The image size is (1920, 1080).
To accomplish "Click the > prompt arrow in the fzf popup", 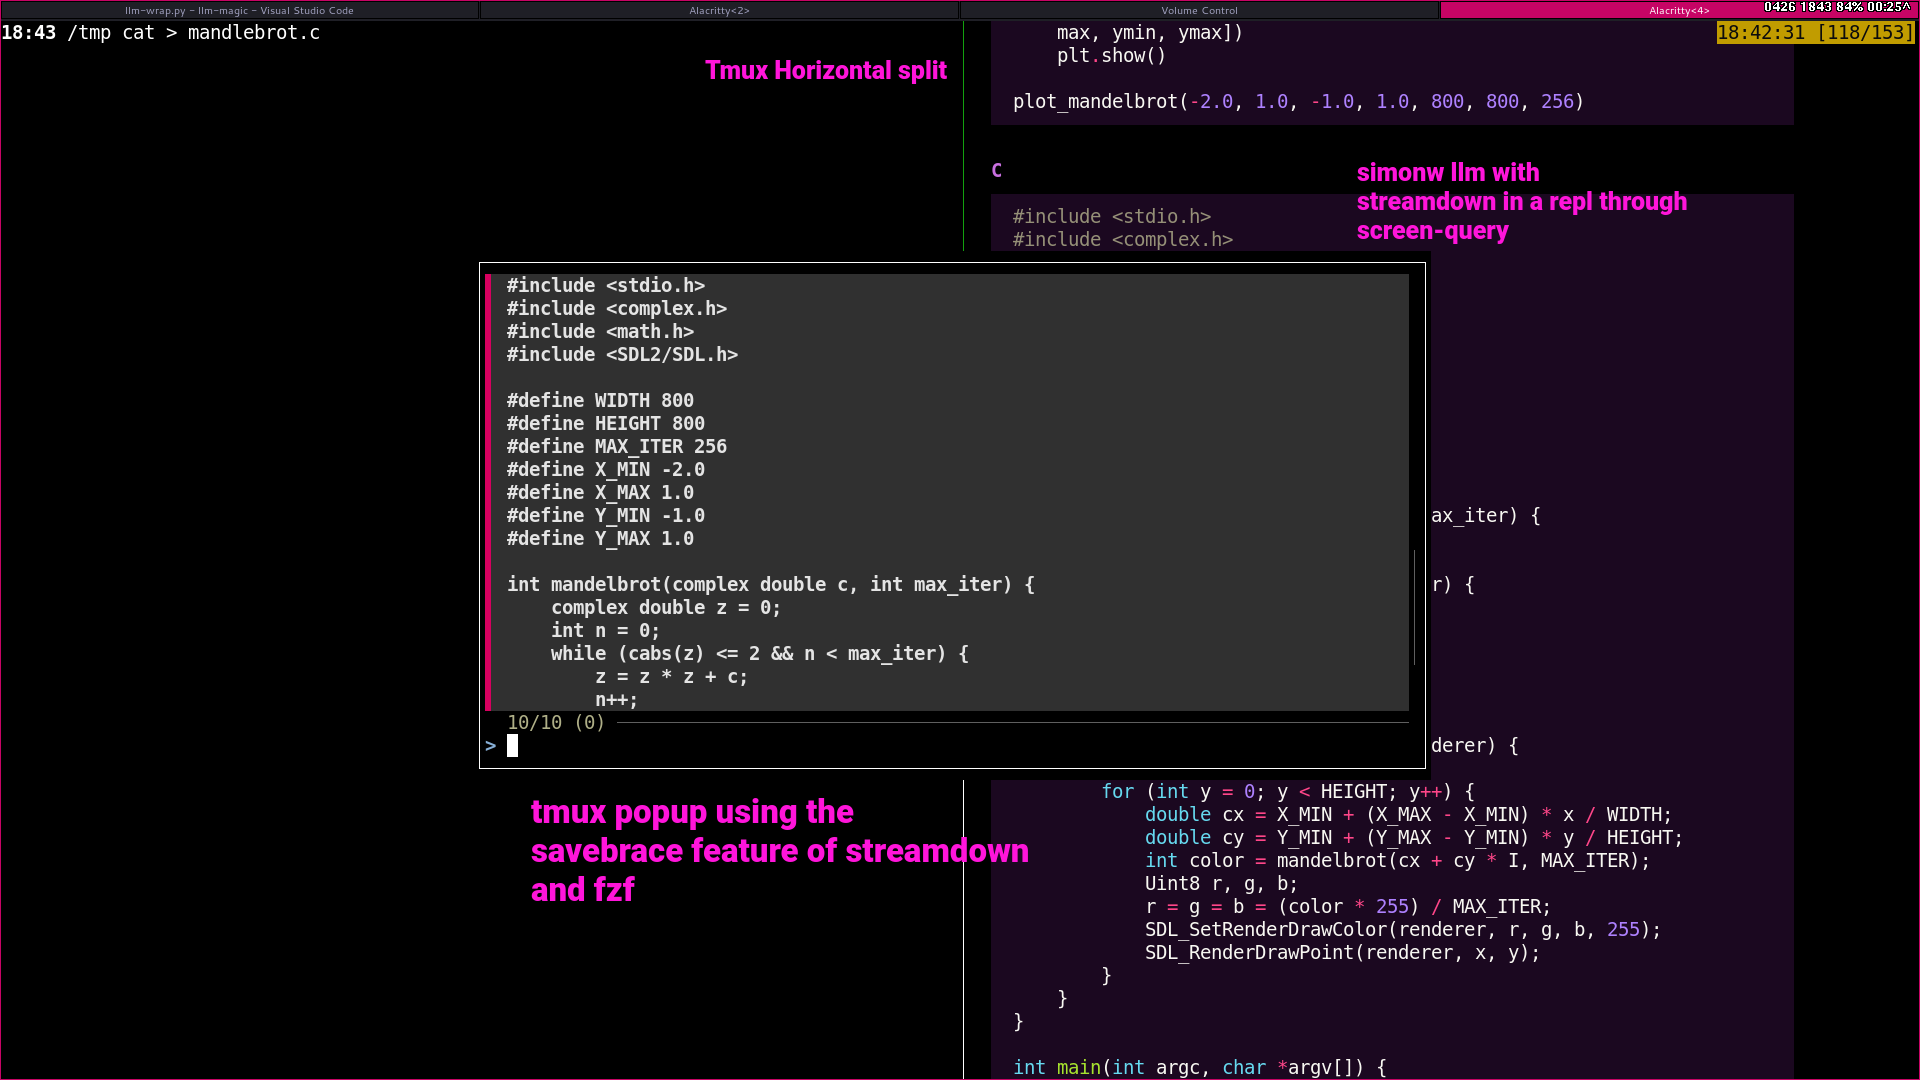I will pos(490,745).
